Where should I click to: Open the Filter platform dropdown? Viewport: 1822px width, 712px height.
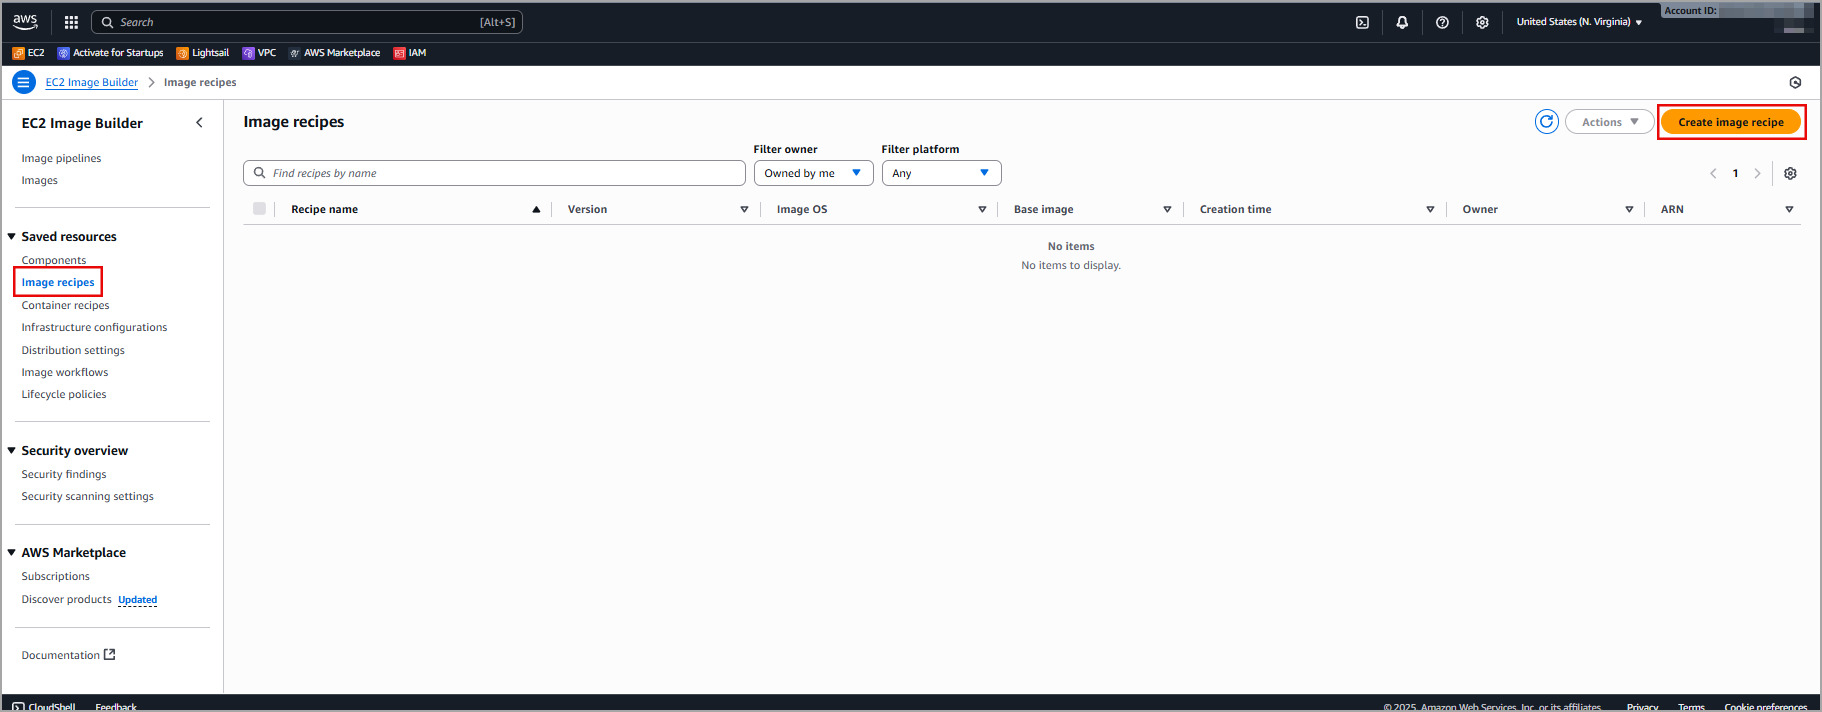[x=941, y=173]
